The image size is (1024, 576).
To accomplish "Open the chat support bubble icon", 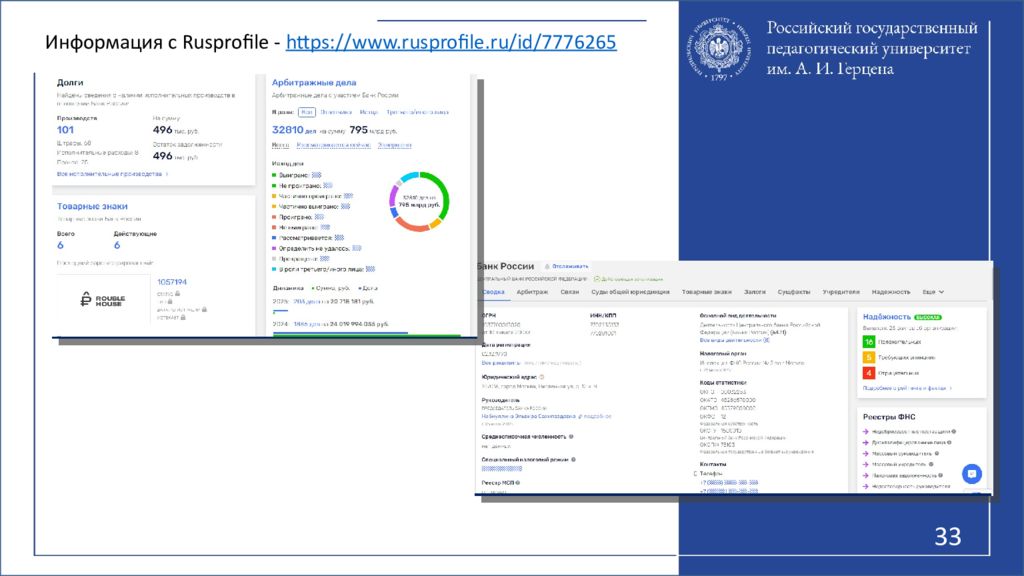I will pos(972,473).
